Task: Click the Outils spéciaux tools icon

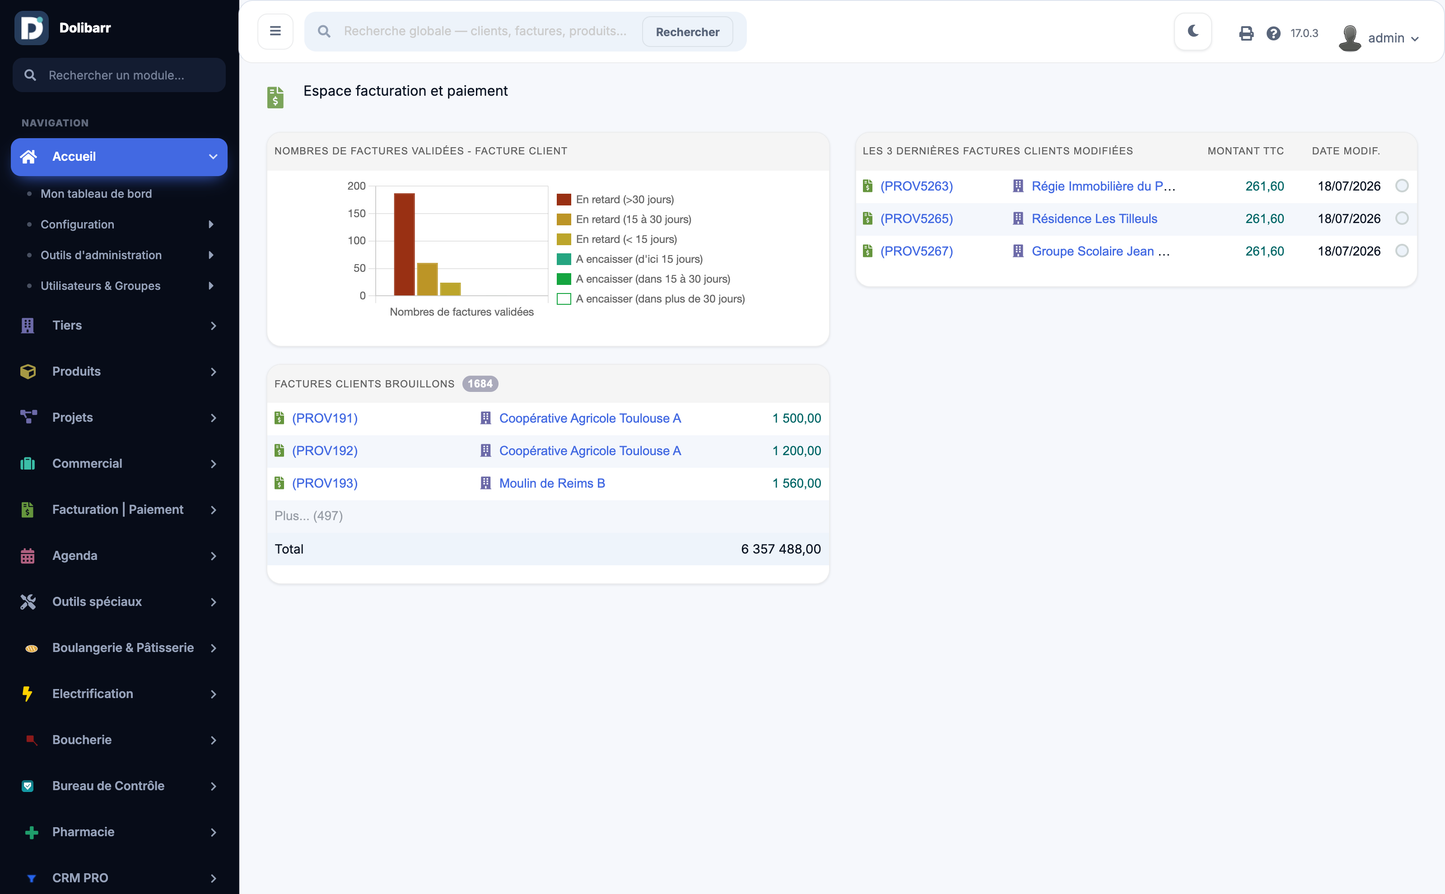Action: (28, 602)
